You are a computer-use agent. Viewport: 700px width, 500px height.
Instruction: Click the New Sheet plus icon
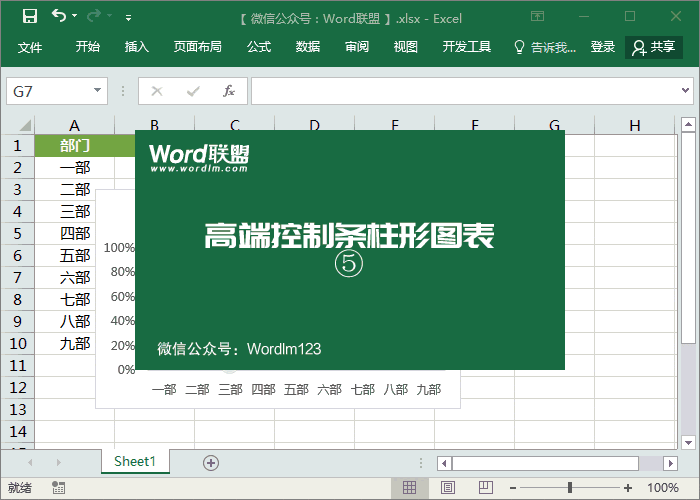pyautogui.click(x=211, y=463)
